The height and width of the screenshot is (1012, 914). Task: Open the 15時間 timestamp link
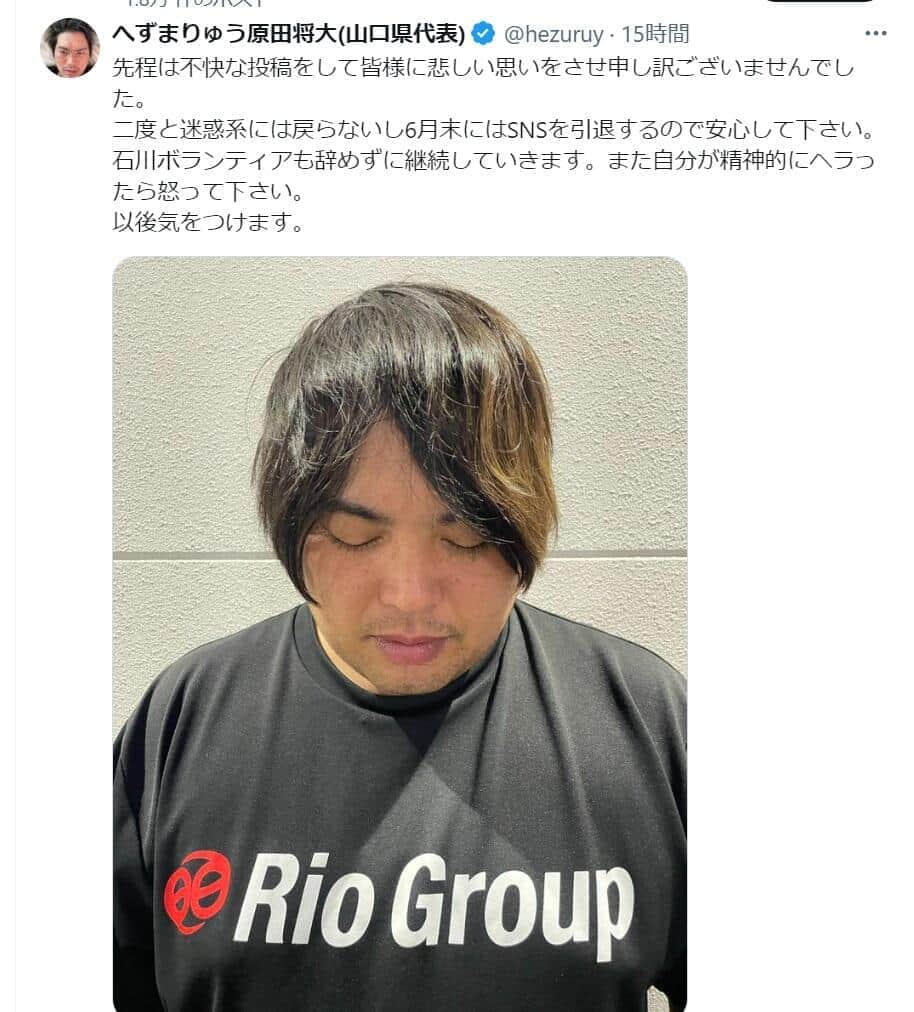point(655,34)
